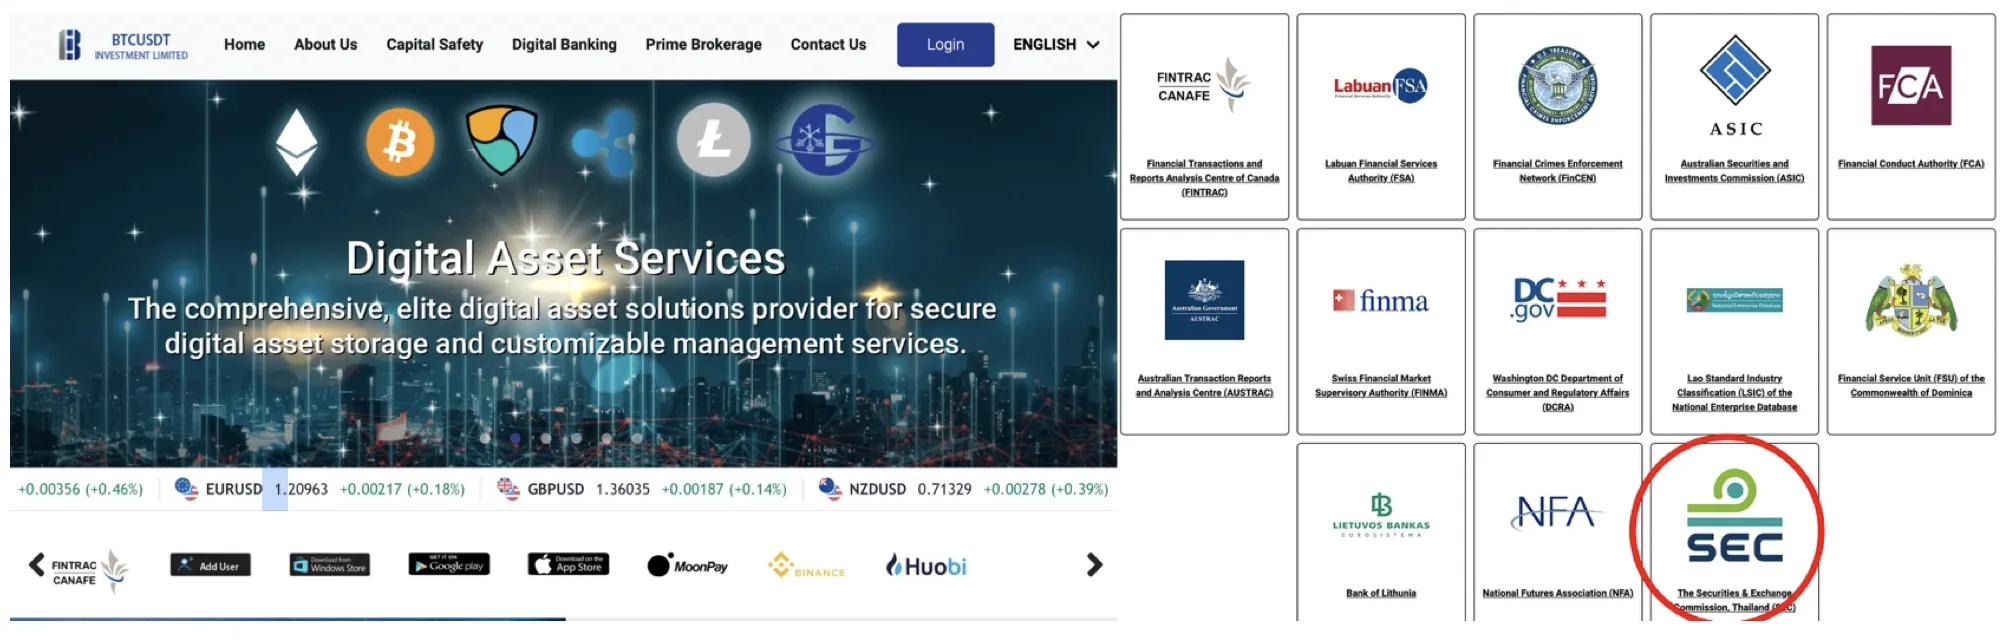The width and height of the screenshot is (2010, 640).
Task: Open the Prime Brokerage menu item
Action: tap(703, 45)
